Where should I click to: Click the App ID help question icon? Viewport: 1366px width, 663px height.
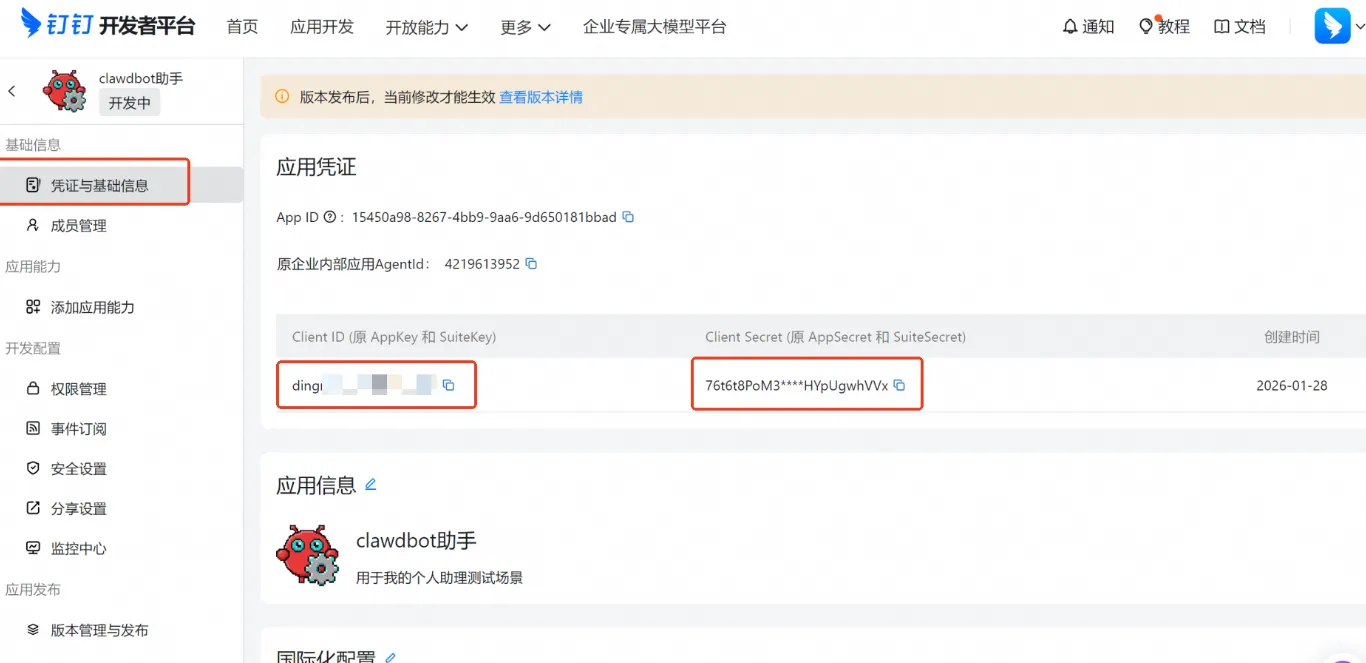(329, 217)
